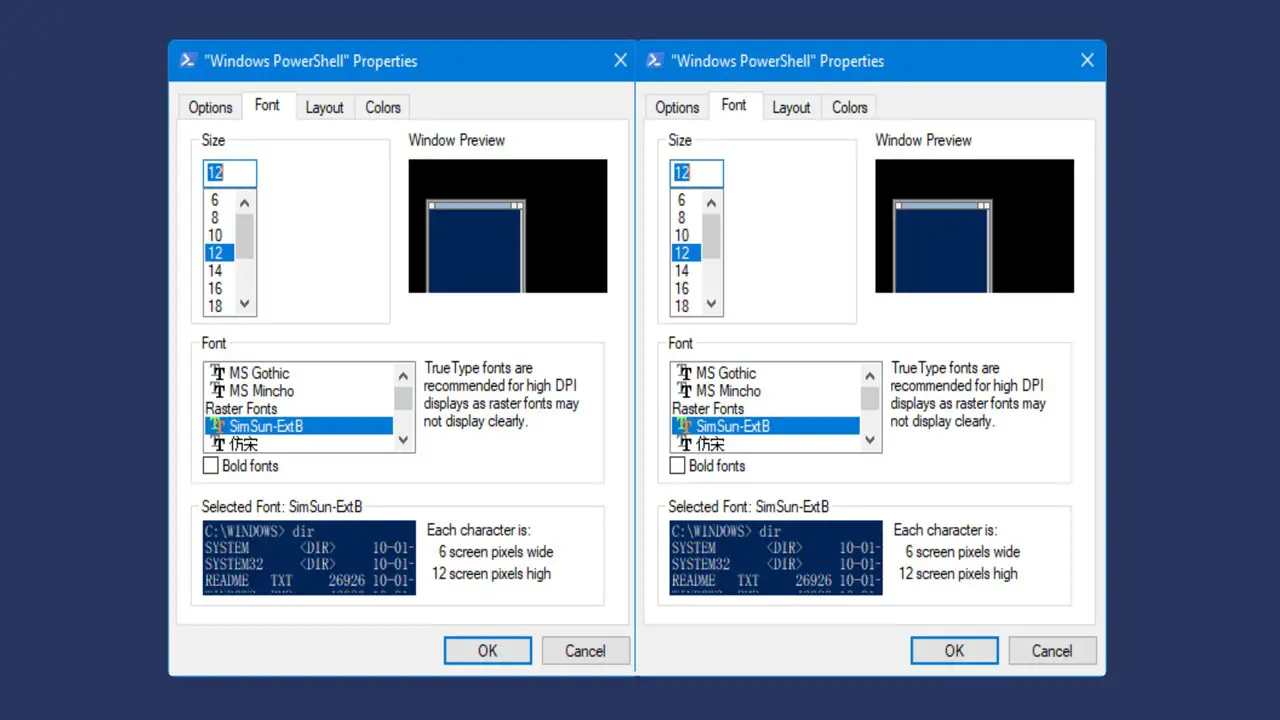The image size is (1280, 720).
Task: Click the PowerShell icon in the left window's title bar
Action: click(187, 61)
